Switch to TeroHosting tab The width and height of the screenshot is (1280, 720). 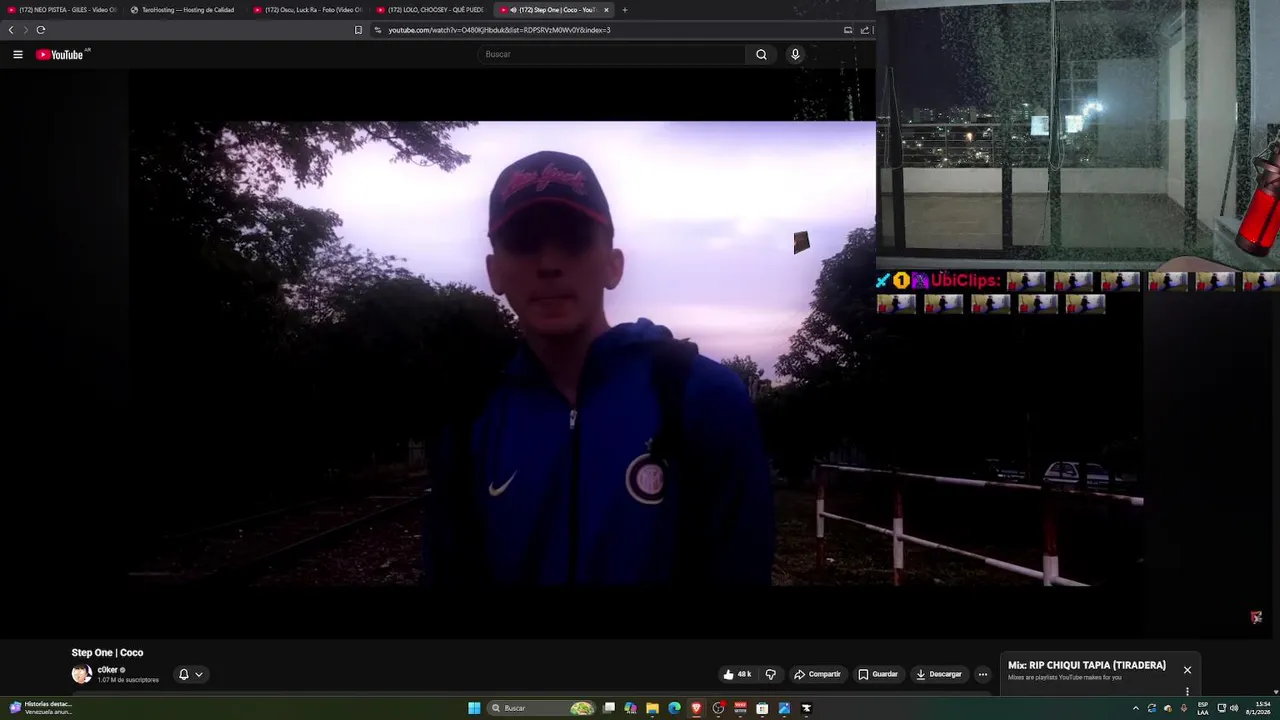183,10
